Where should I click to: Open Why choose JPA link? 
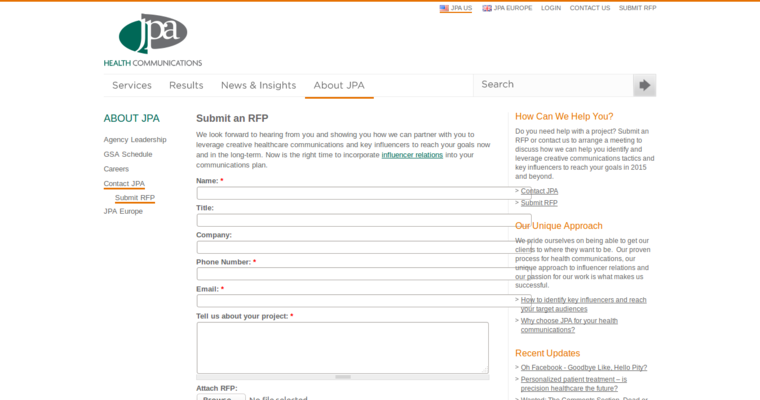click(569, 325)
